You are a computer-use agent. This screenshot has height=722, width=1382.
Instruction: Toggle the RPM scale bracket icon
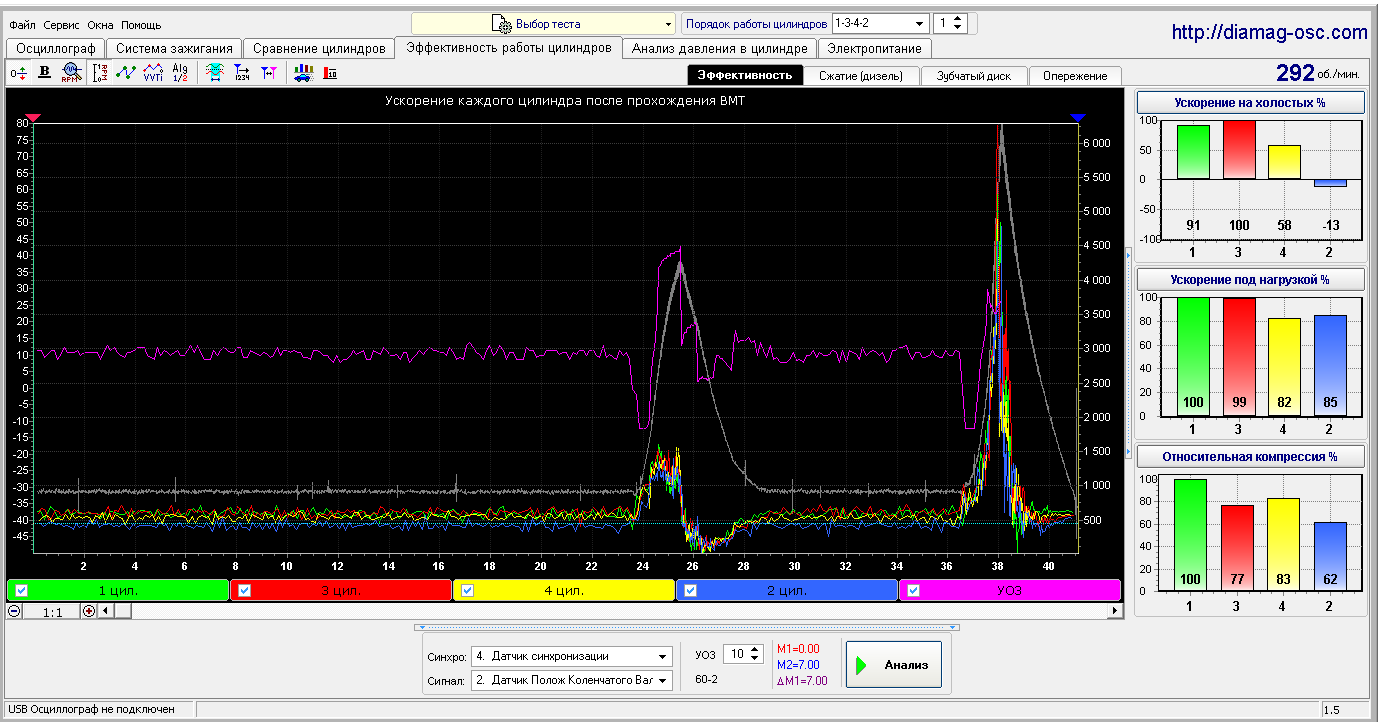(x=100, y=72)
